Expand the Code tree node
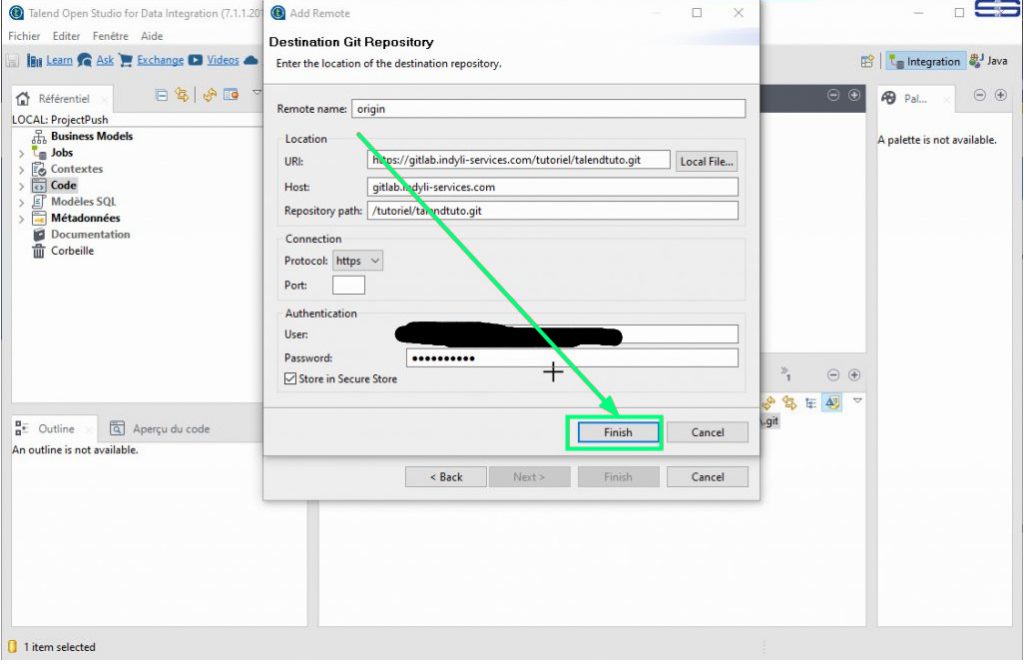Viewport: 1024px width, 664px height. (x=22, y=186)
